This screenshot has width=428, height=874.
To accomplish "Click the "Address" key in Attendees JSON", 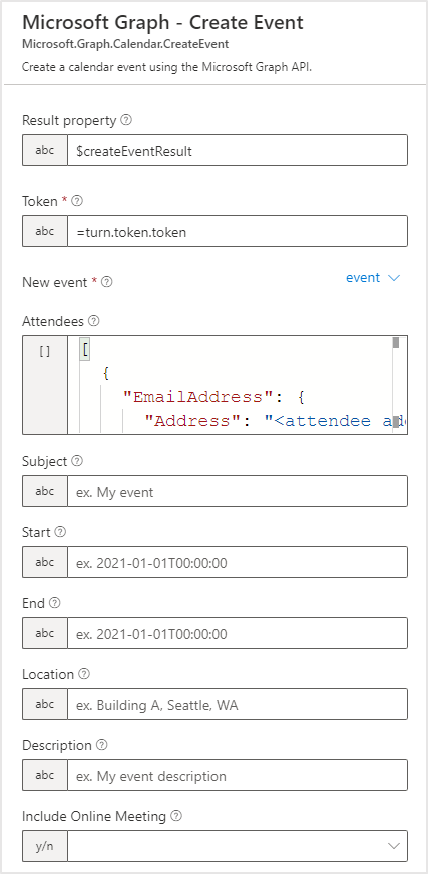I will (x=194, y=421).
